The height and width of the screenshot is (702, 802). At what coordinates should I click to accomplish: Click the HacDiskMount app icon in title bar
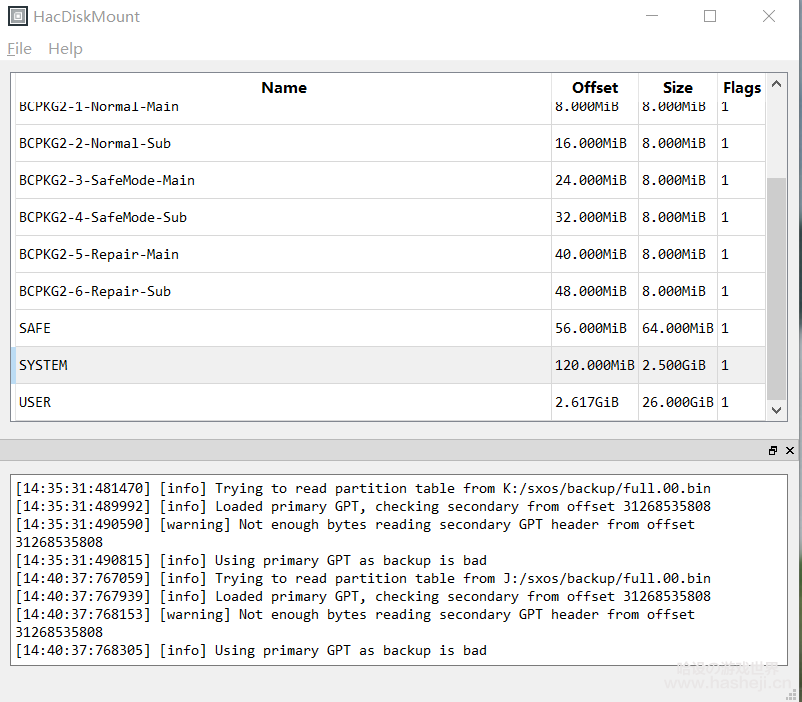click(18, 16)
